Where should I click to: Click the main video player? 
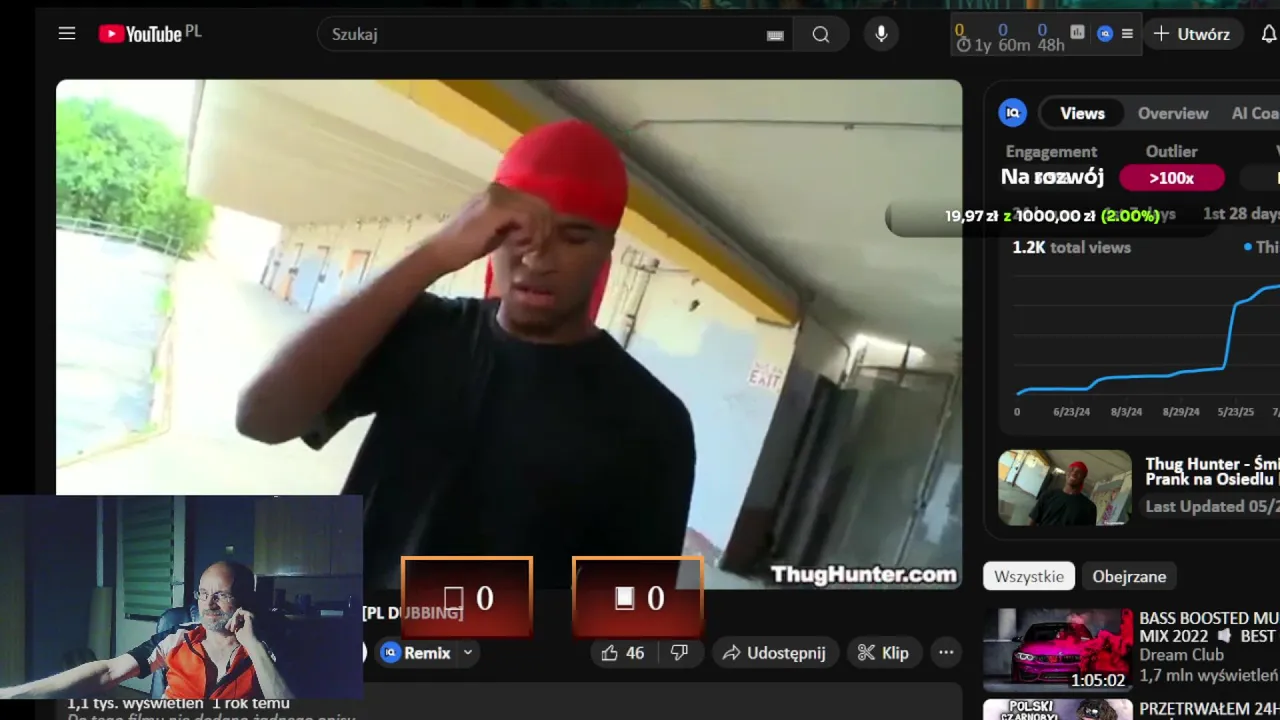pos(509,334)
